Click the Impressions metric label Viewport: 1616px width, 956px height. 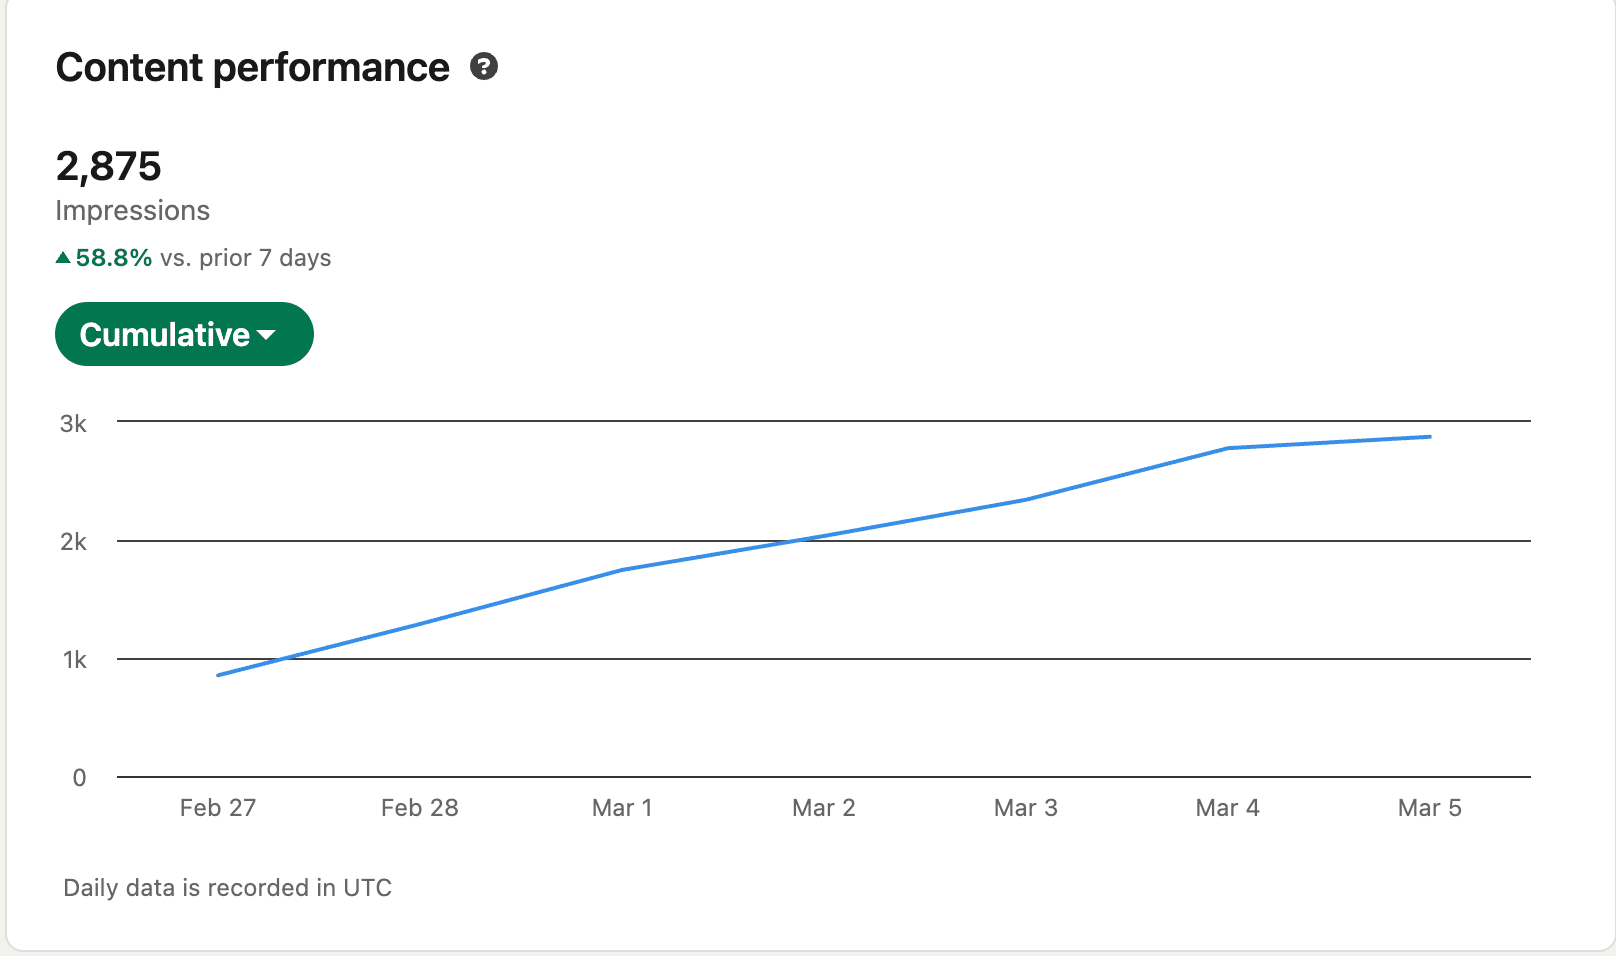[x=133, y=211]
